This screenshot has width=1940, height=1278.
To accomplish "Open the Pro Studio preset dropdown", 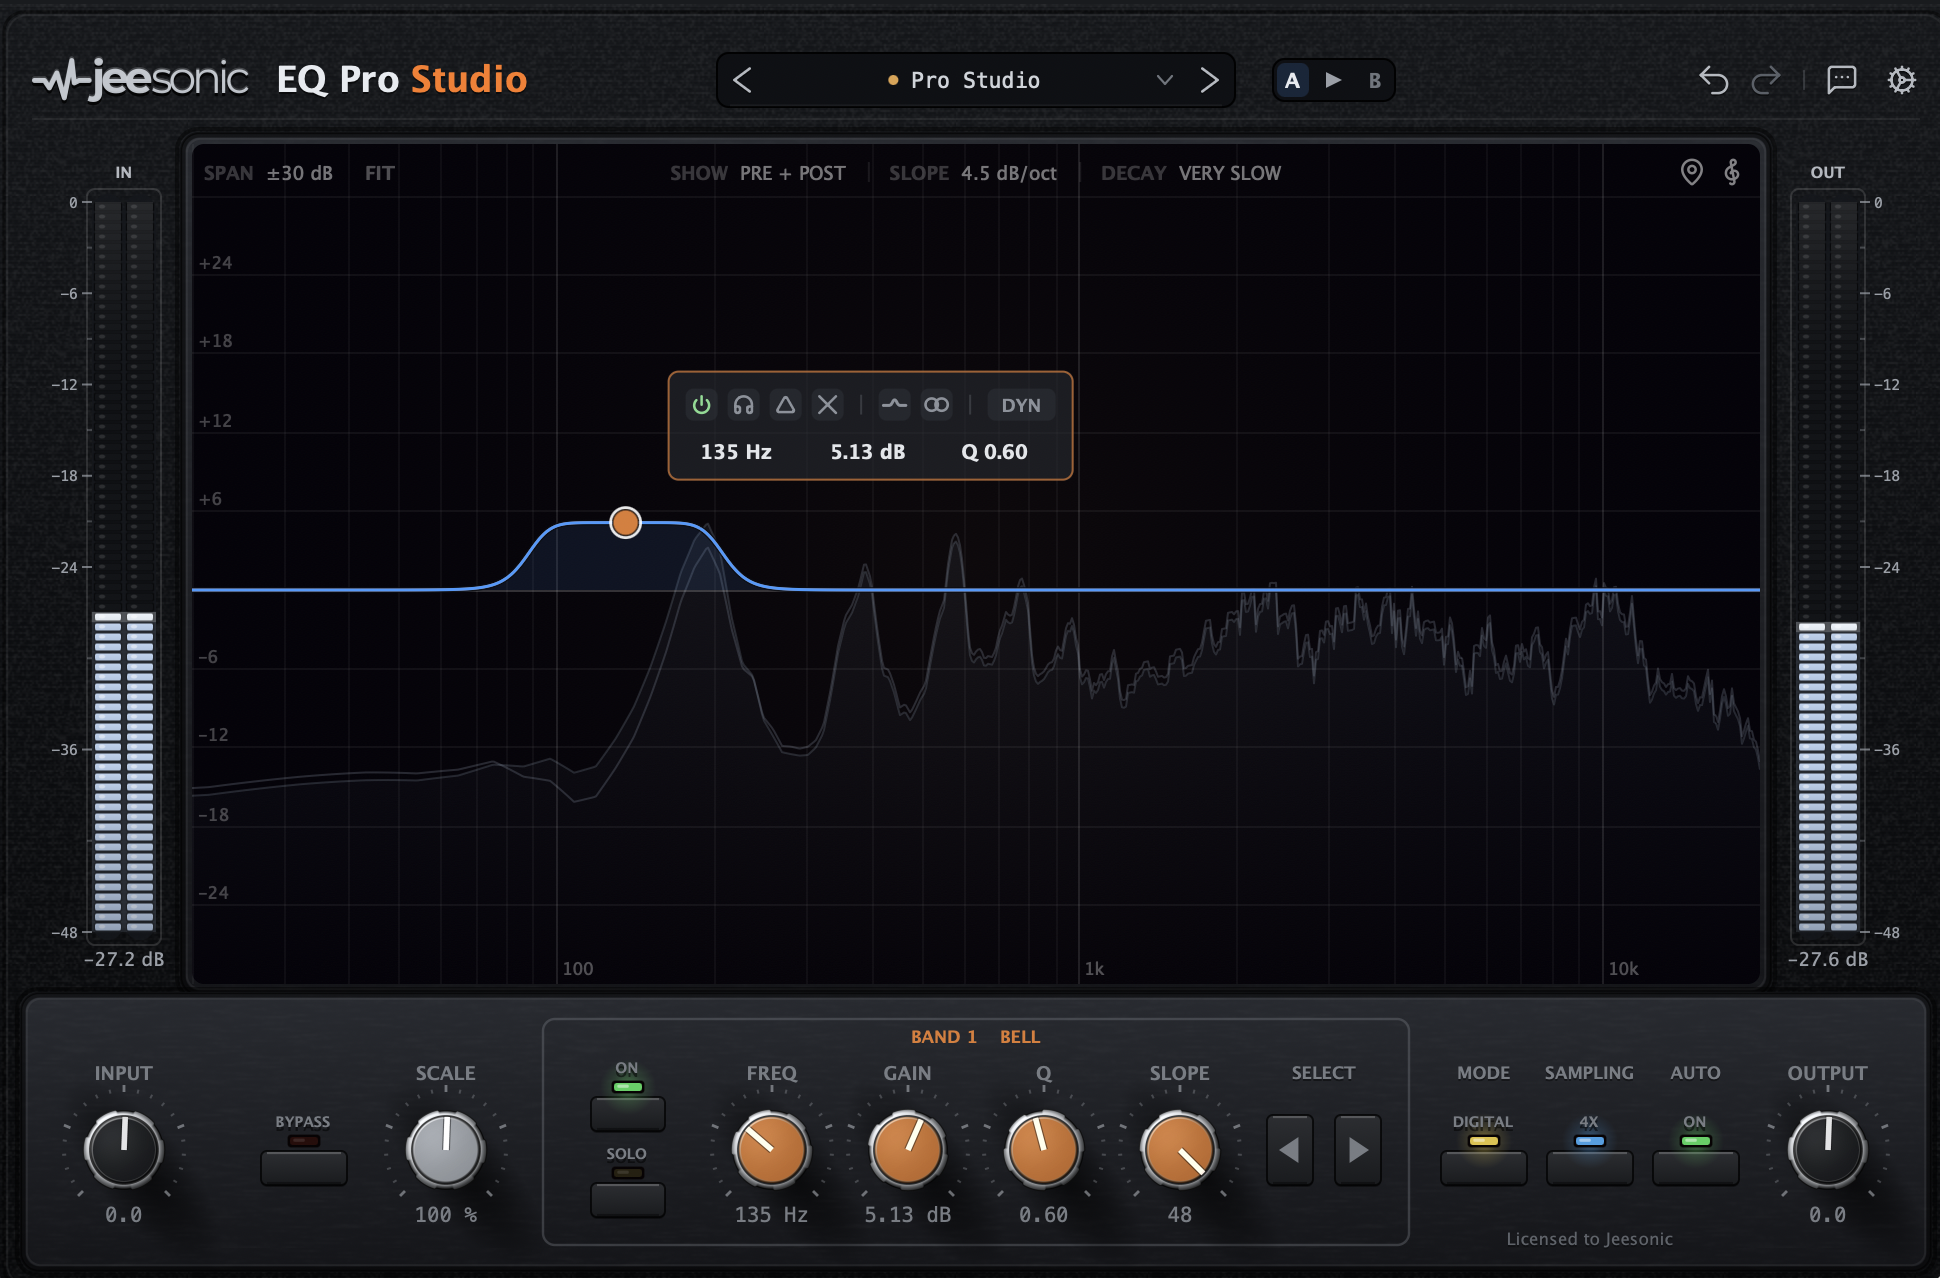I will click(1163, 80).
